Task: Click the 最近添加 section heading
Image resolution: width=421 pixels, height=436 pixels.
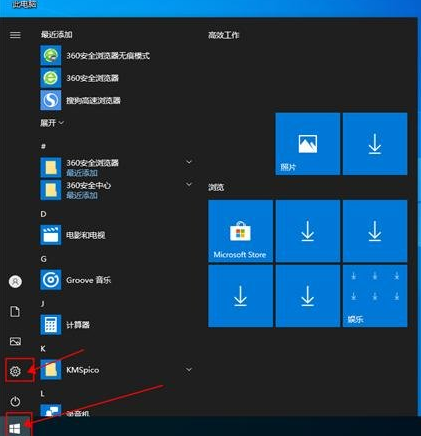Action: click(56, 34)
